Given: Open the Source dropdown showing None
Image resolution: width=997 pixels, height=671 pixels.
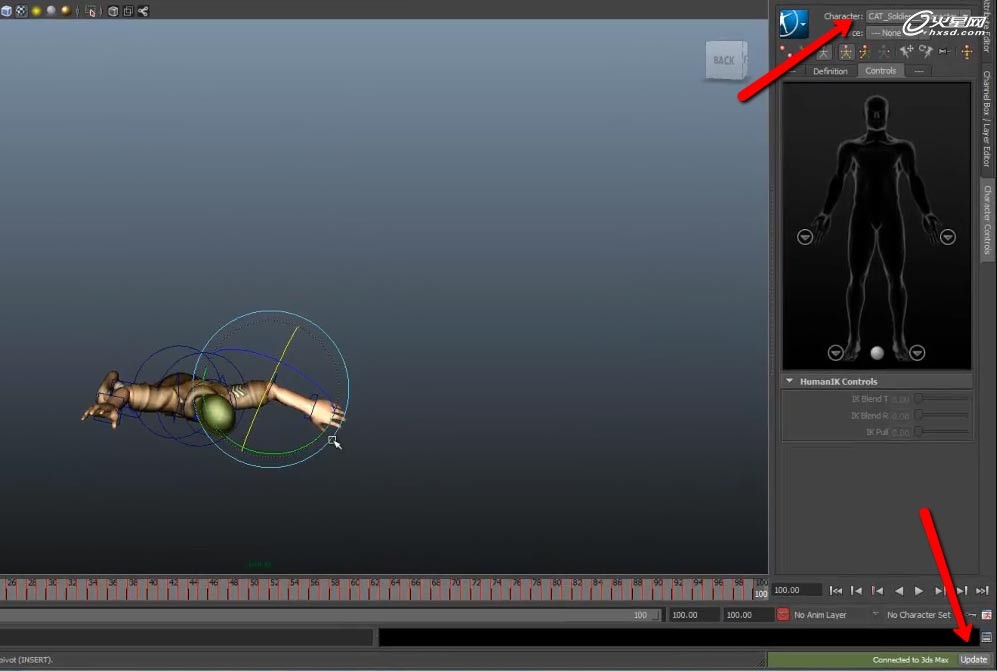Looking at the screenshot, I should (x=897, y=32).
